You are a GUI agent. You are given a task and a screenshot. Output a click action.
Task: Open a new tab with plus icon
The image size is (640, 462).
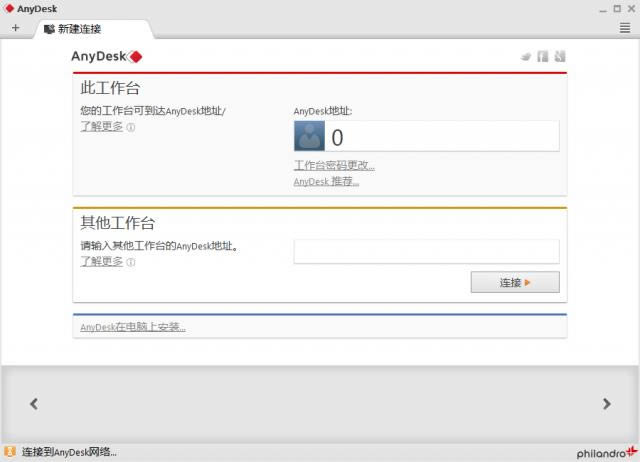pyautogui.click(x=16, y=28)
